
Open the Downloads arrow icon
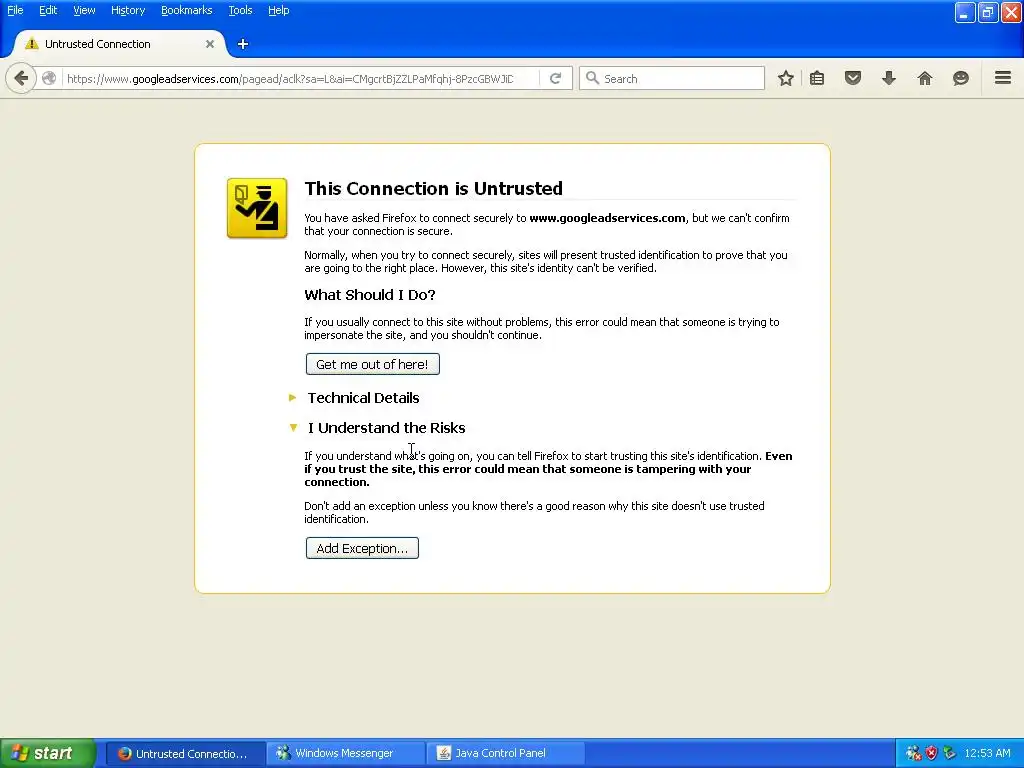coord(889,78)
